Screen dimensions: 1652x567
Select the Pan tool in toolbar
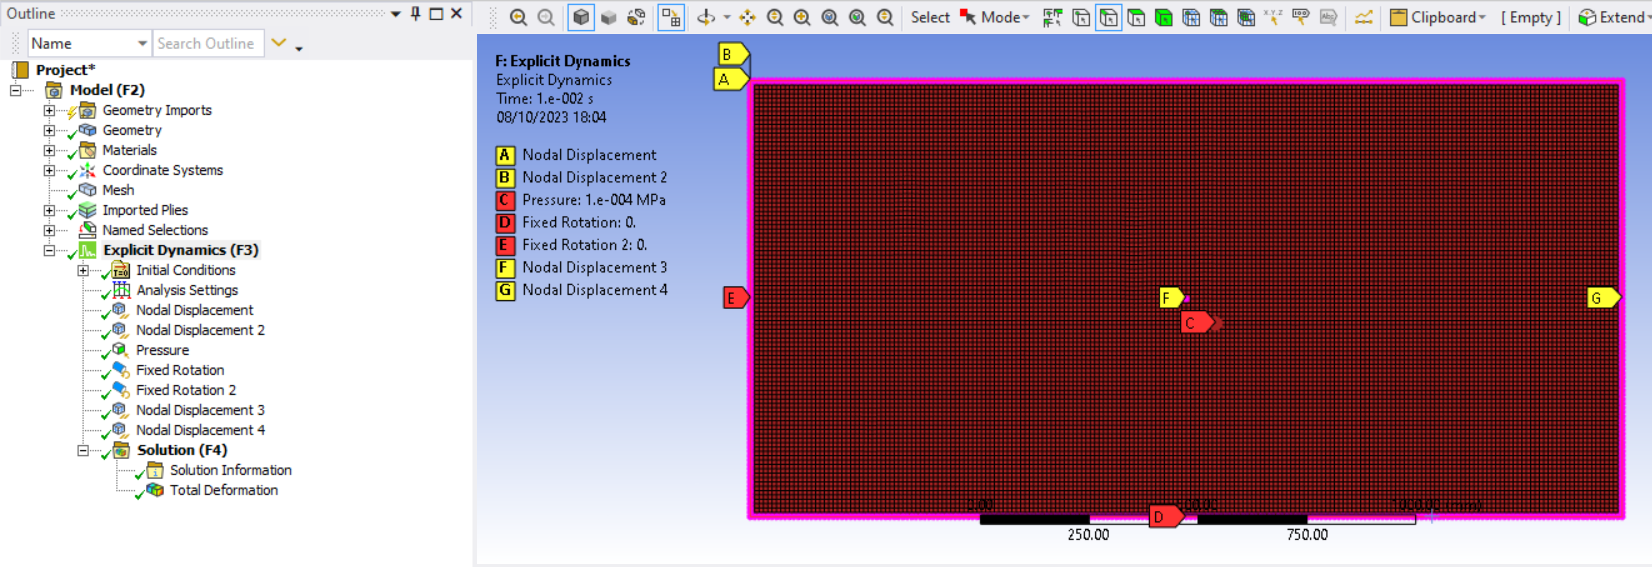[x=747, y=17]
